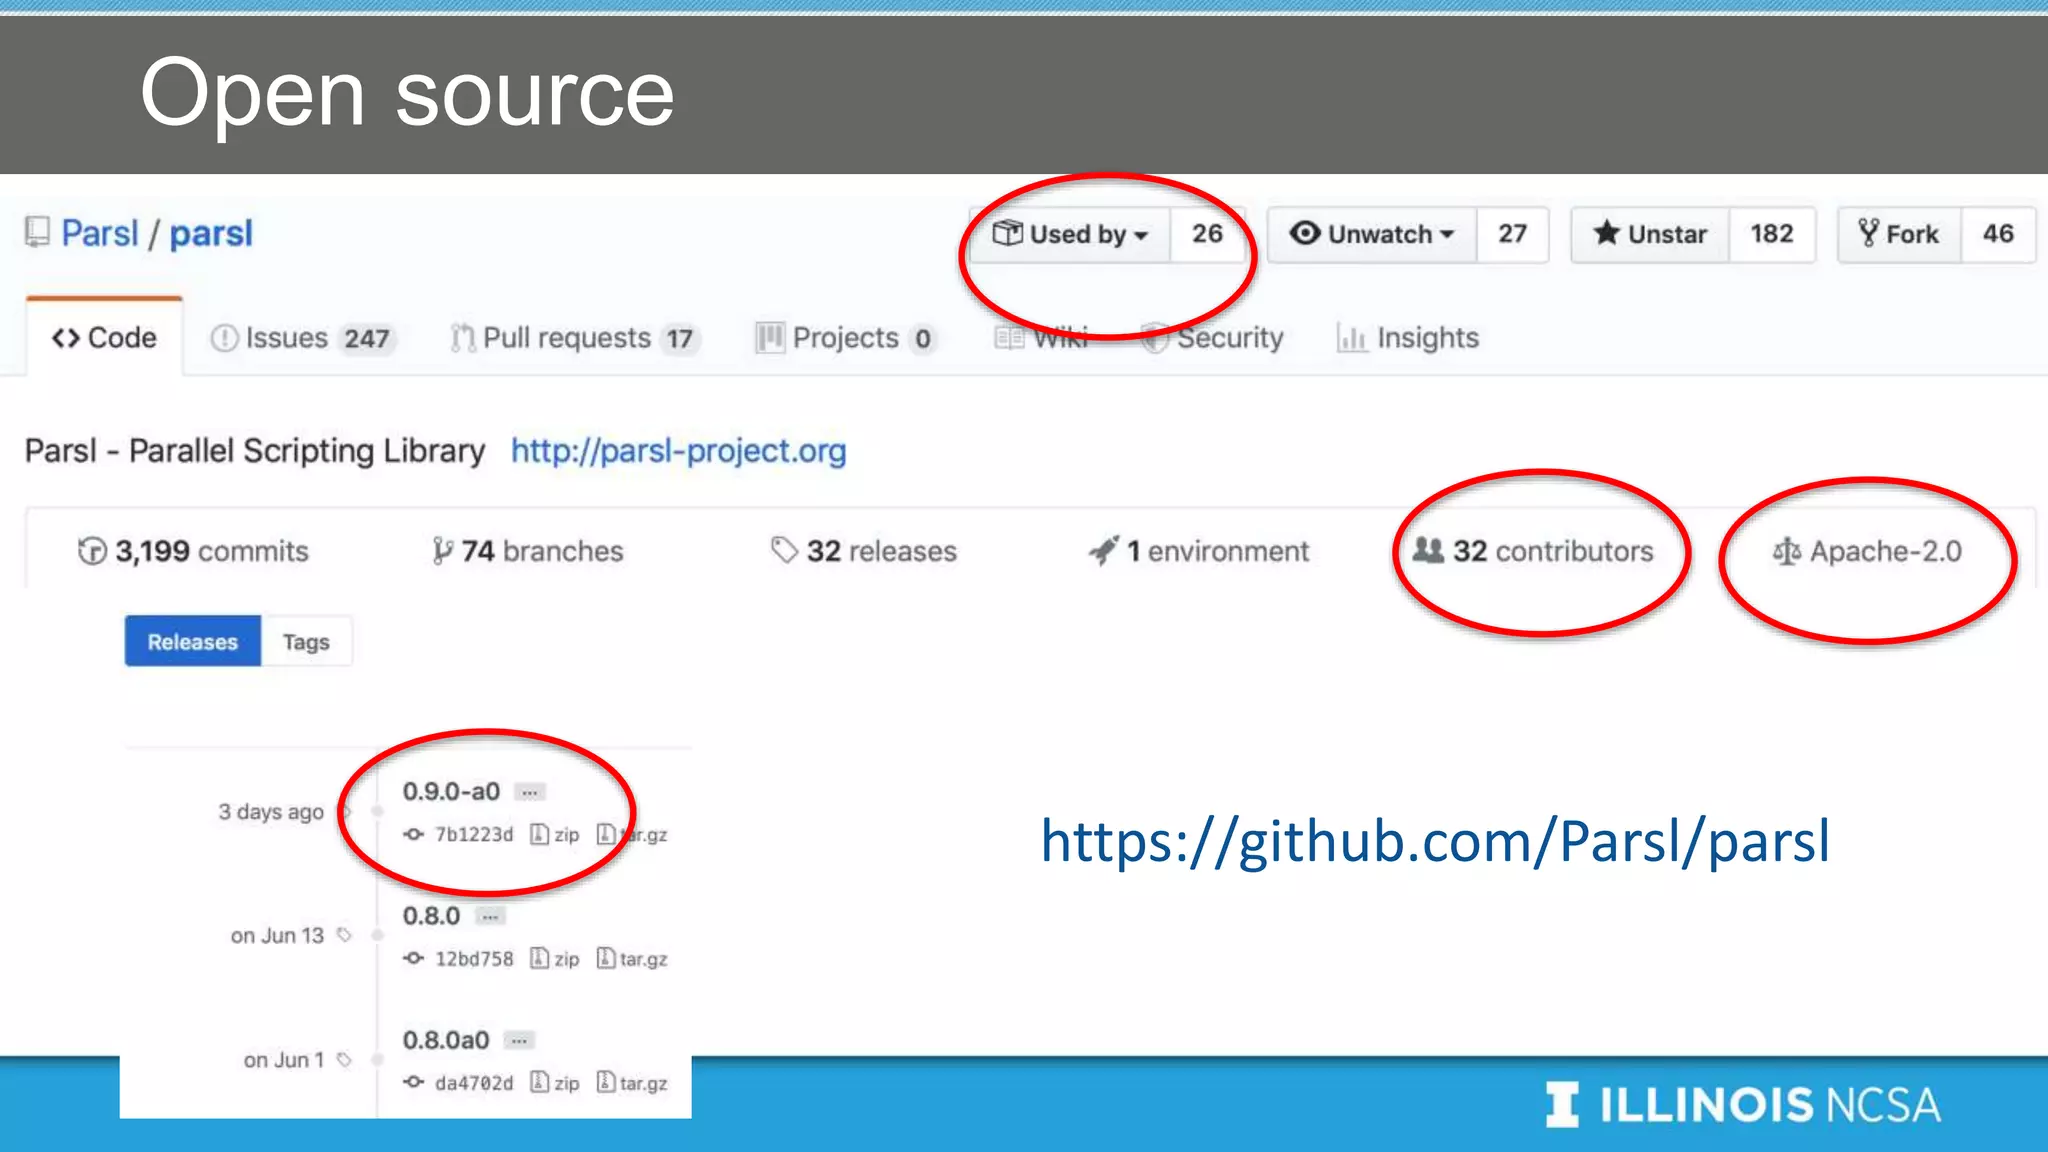
Task: Click the Used by count 26
Action: point(1207,234)
